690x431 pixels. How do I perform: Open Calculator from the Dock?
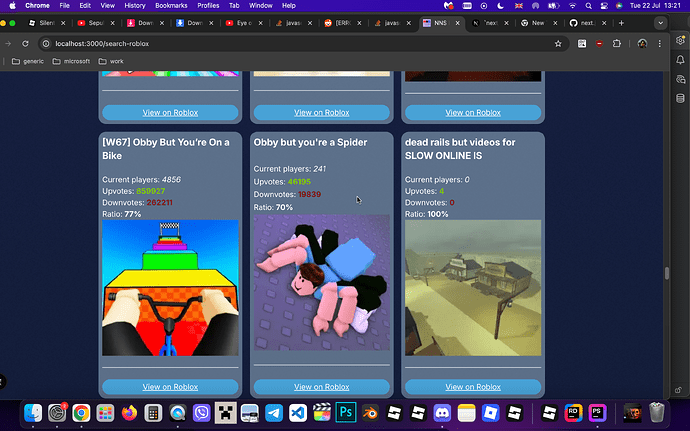[x=153, y=413]
